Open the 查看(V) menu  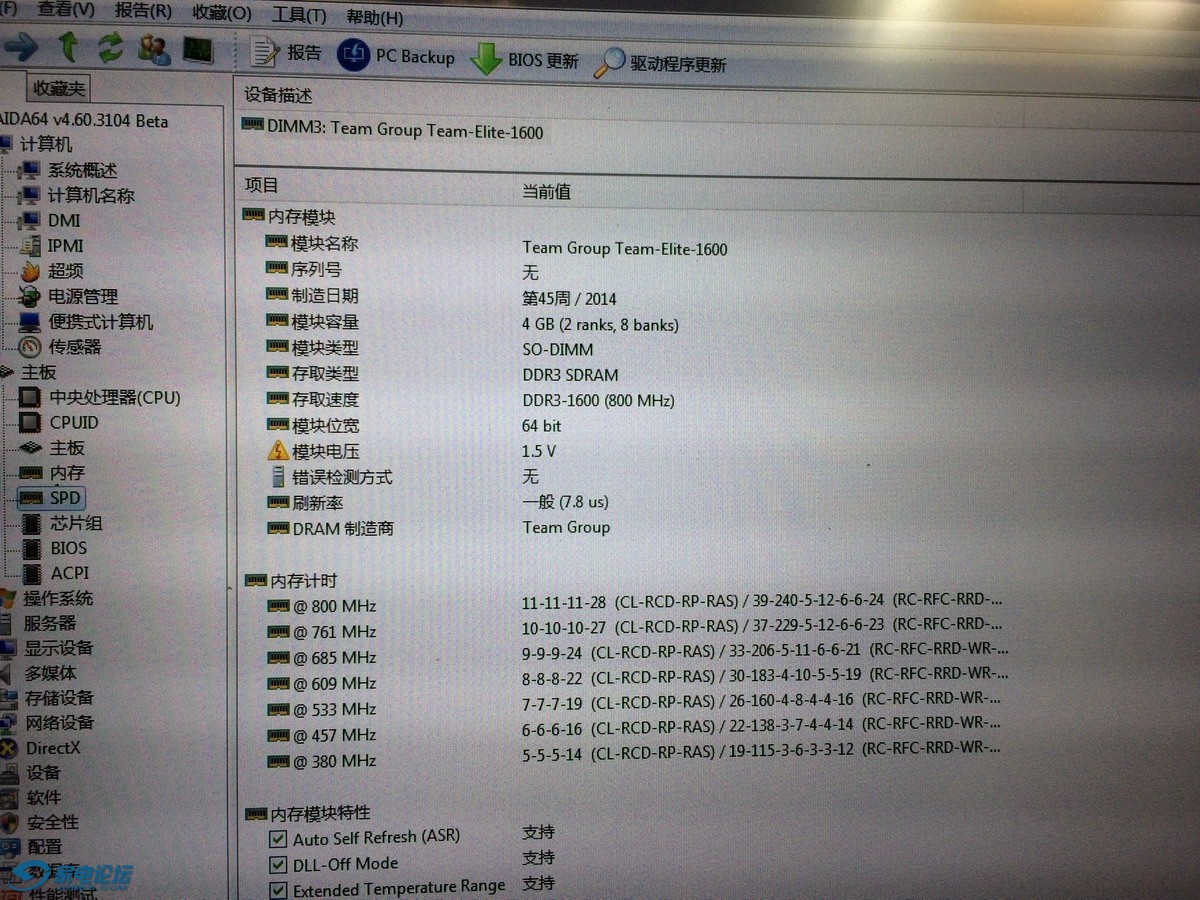(x=66, y=10)
